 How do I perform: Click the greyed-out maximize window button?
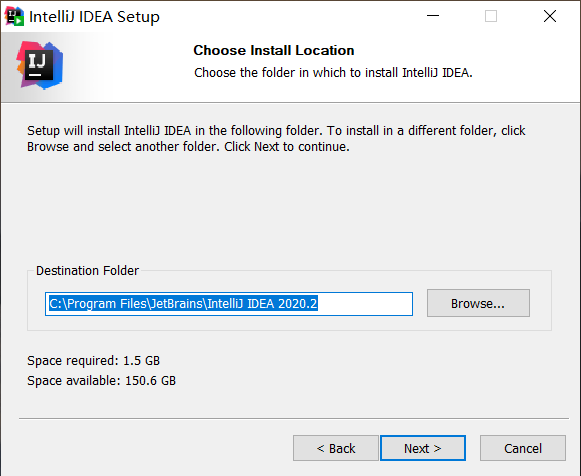point(491,16)
